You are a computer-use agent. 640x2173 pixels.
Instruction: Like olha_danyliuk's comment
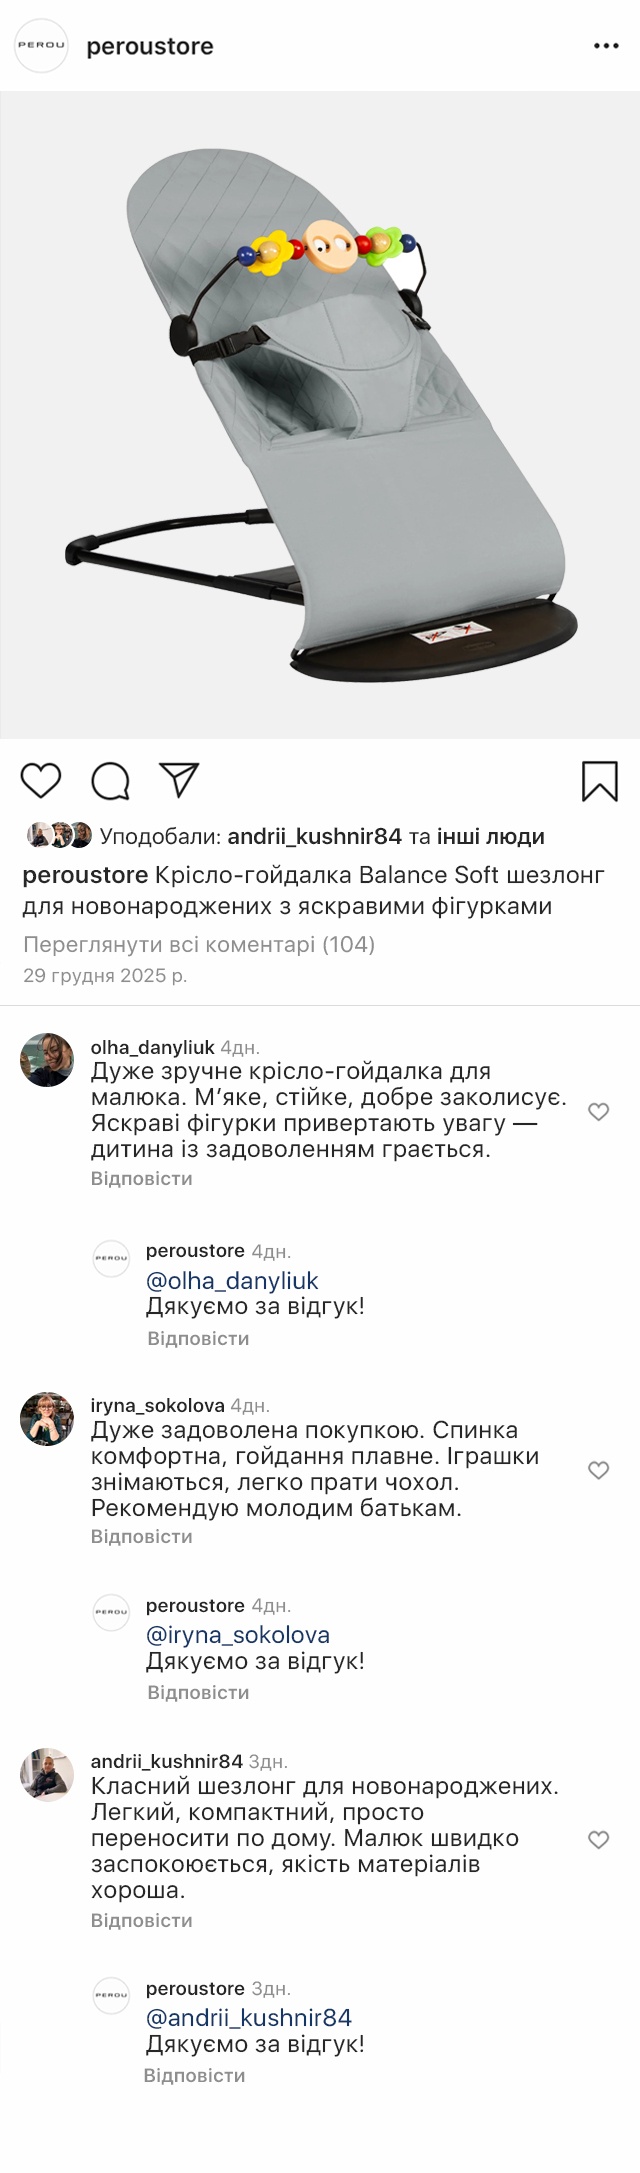[598, 1111]
